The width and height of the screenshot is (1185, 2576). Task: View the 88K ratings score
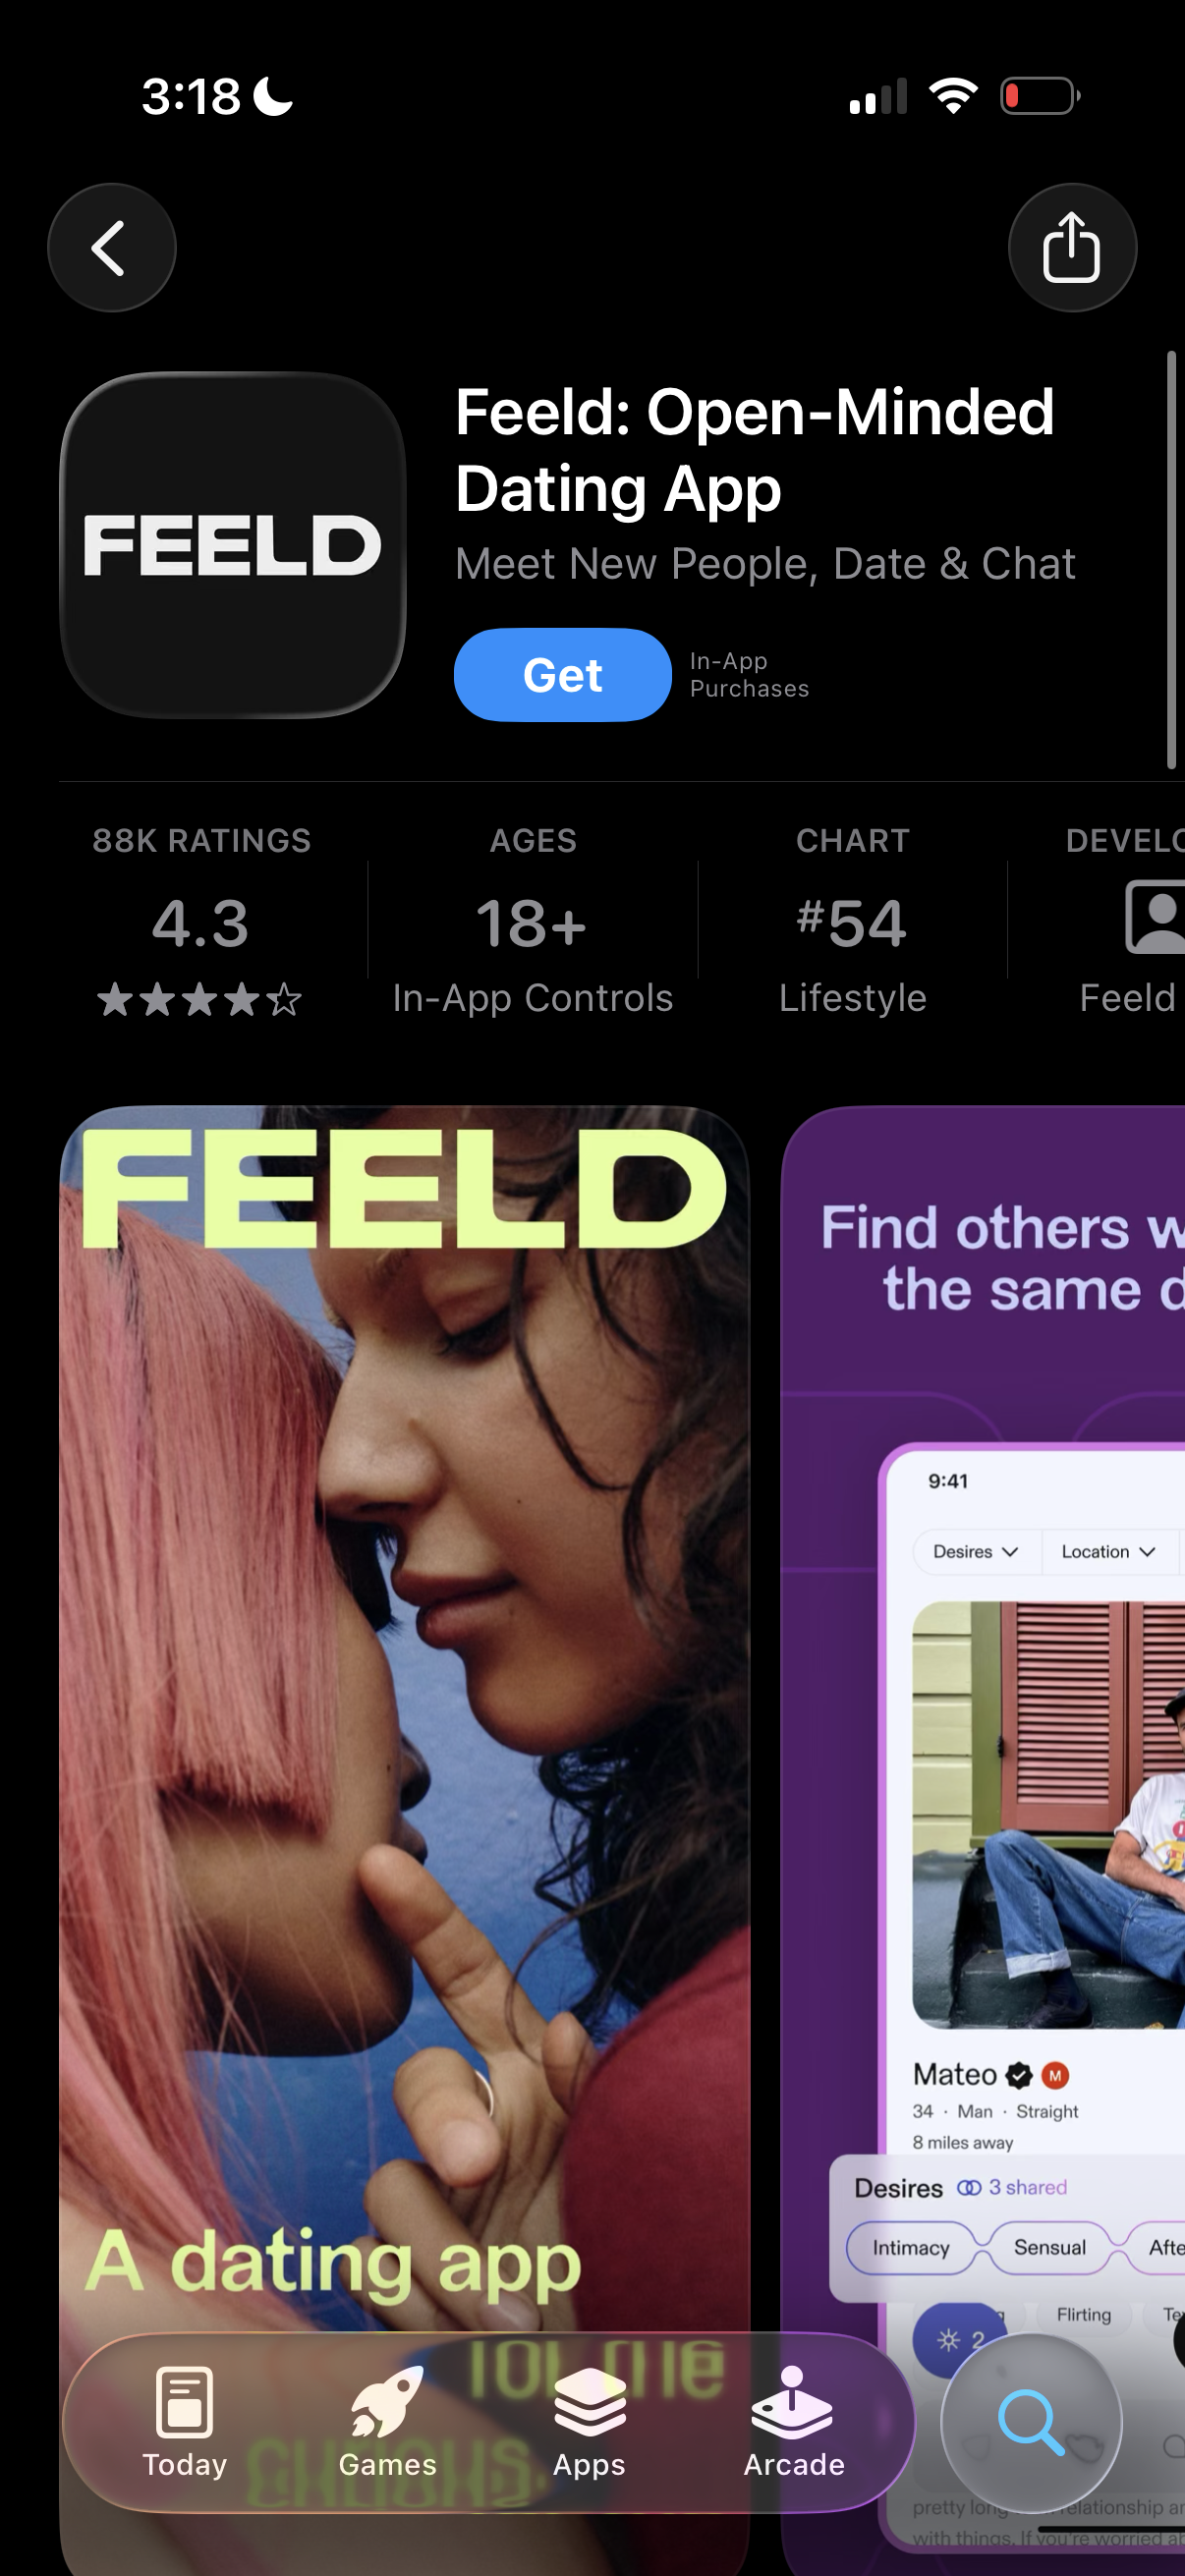point(202,921)
